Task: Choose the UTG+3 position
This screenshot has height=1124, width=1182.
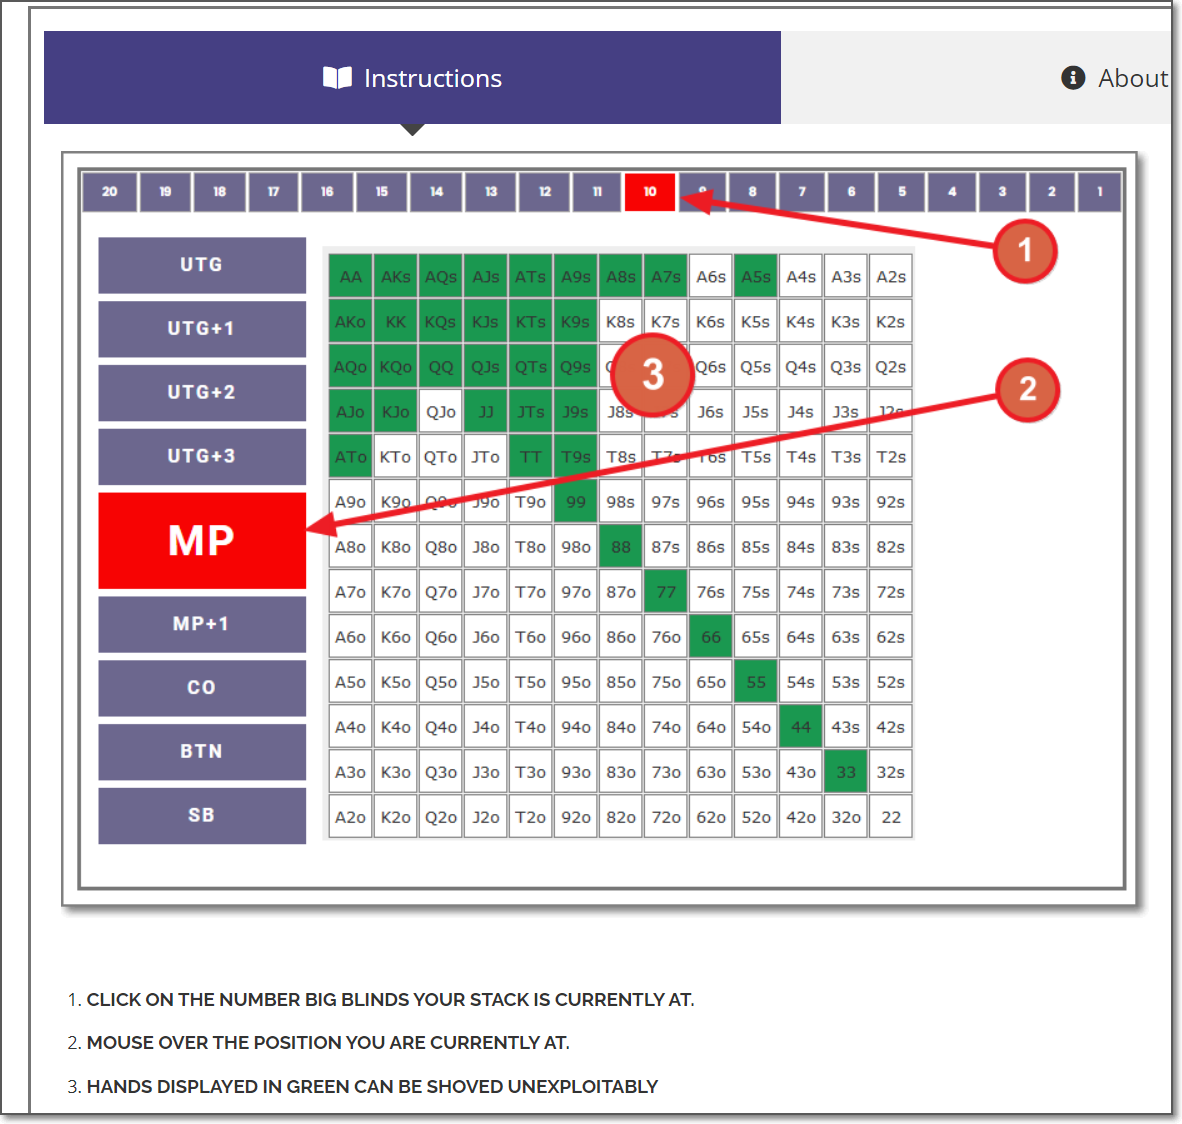Action: click(x=201, y=456)
